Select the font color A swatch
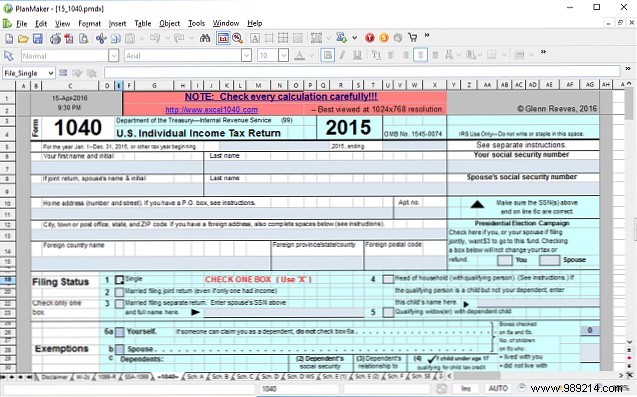The width and height of the screenshot is (637, 397). click(299, 56)
